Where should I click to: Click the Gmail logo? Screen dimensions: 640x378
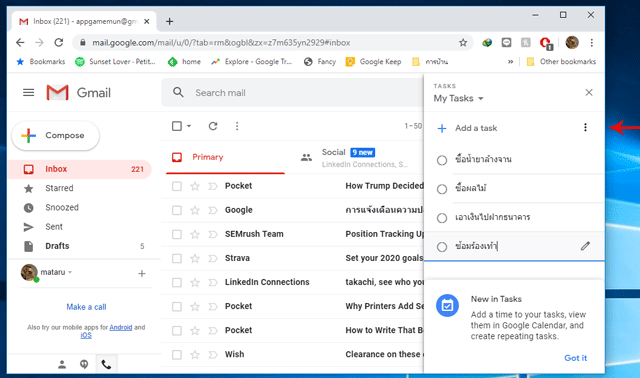point(78,93)
